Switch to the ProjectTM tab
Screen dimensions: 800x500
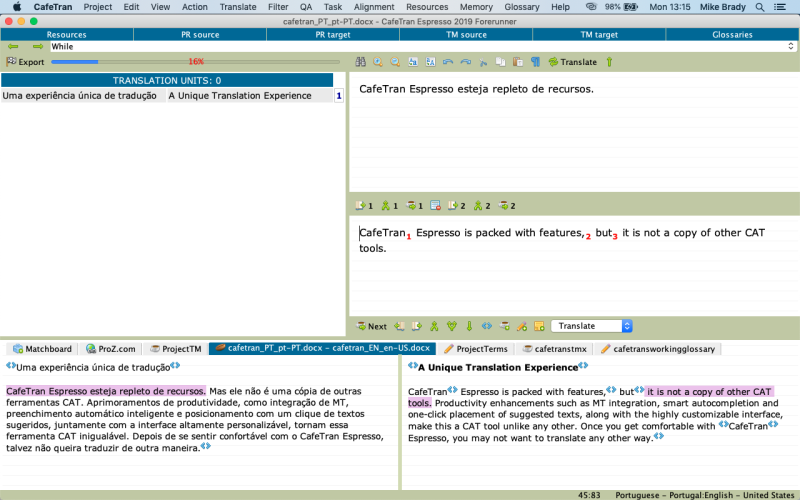pos(176,349)
